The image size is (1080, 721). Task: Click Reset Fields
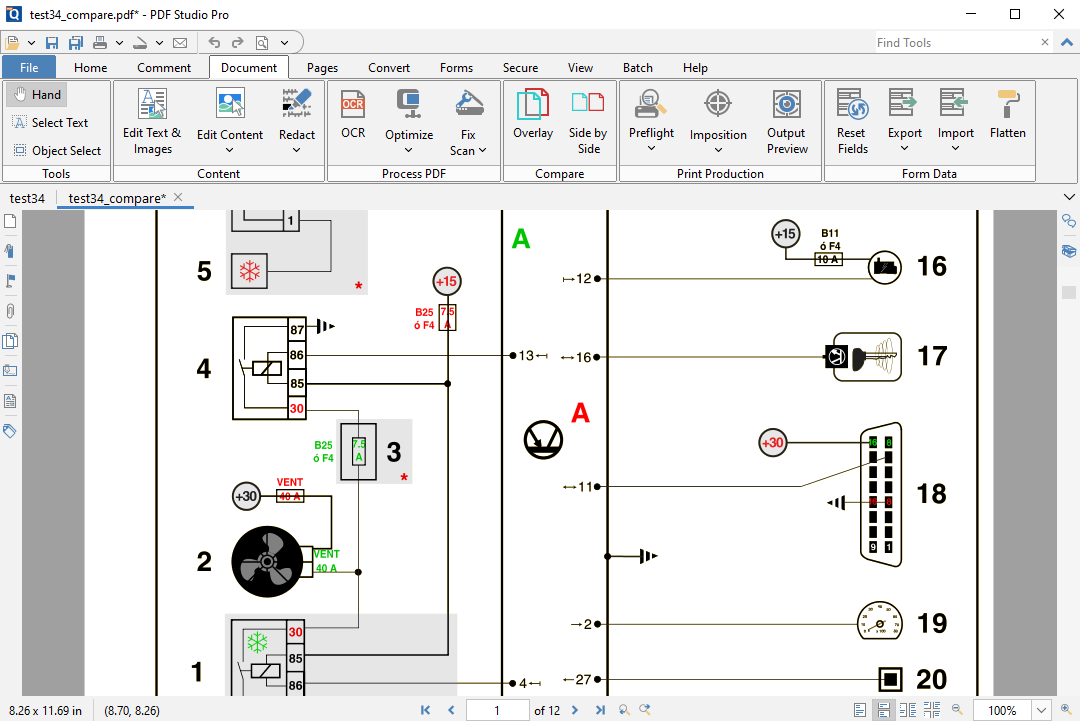[x=853, y=122]
